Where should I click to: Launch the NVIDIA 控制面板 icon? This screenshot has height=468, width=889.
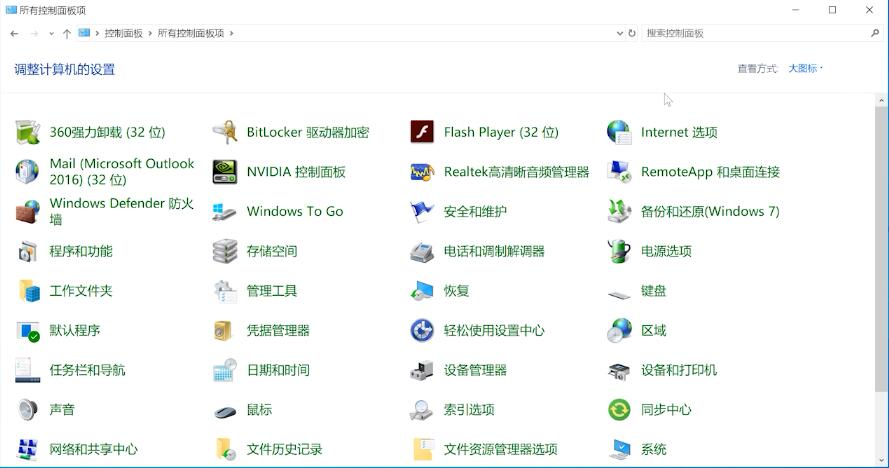pos(225,172)
